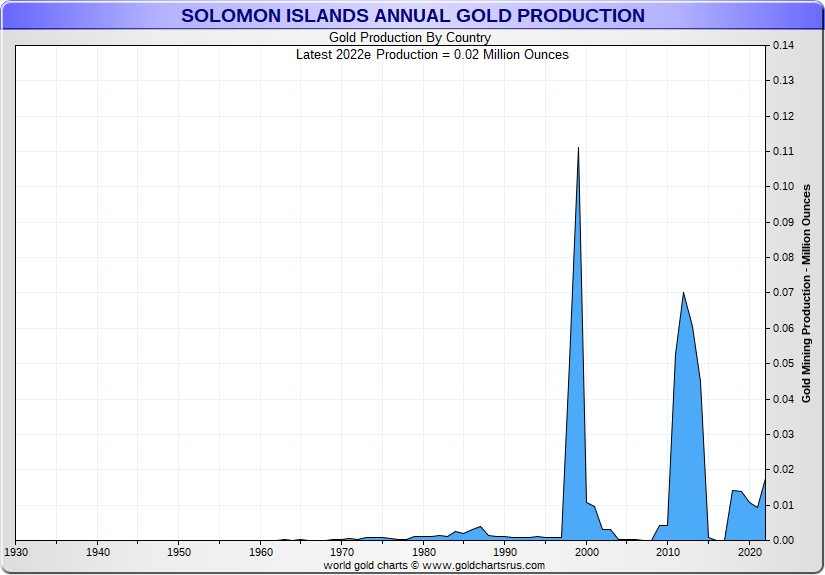
Task: Click the 'Gold Production By Country' subtitle
Action: [x=410, y=37]
